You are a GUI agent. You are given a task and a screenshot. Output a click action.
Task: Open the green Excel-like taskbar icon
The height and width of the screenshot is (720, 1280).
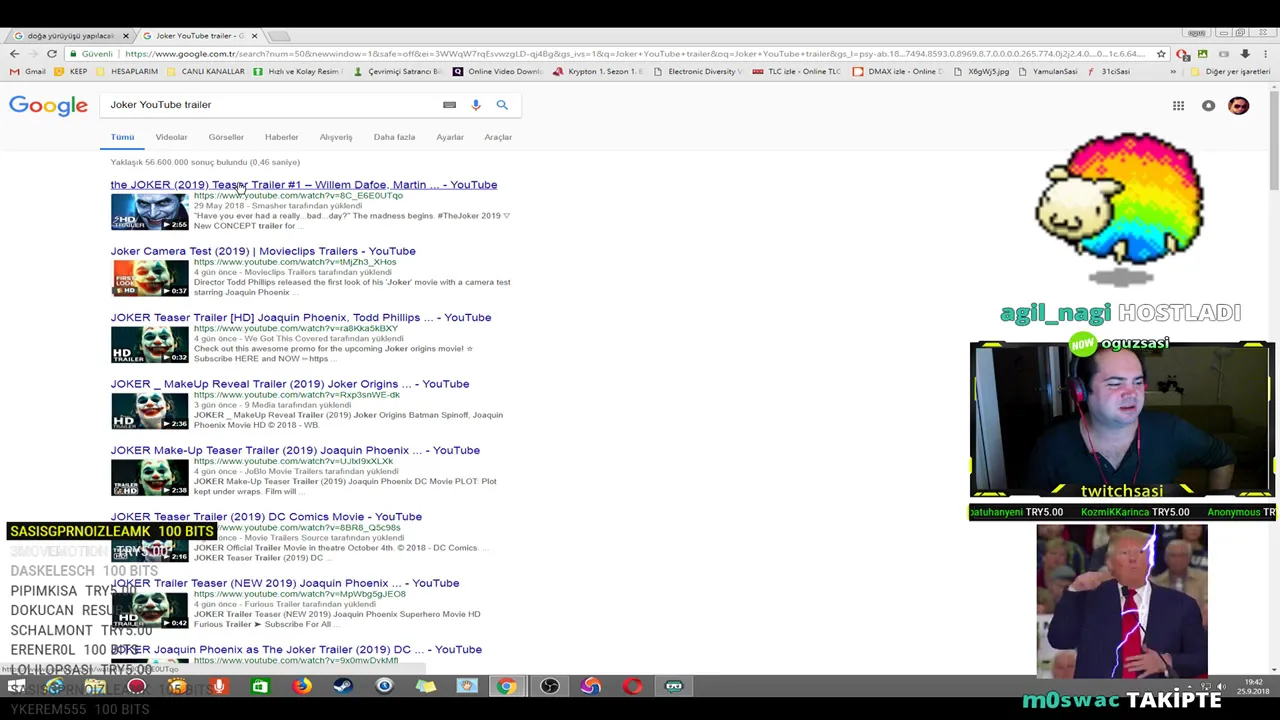coord(259,686)
